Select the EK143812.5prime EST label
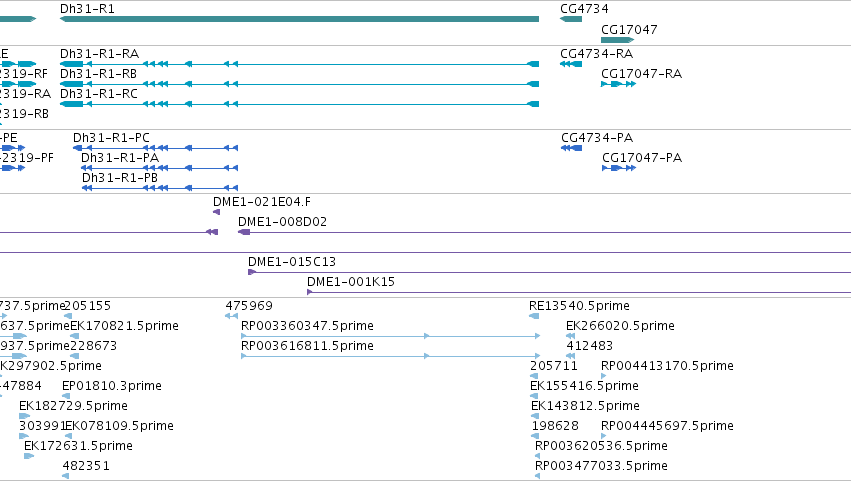The width and height of the screenshot is (851, 481). pyautogui.click(x=585, y=406)
